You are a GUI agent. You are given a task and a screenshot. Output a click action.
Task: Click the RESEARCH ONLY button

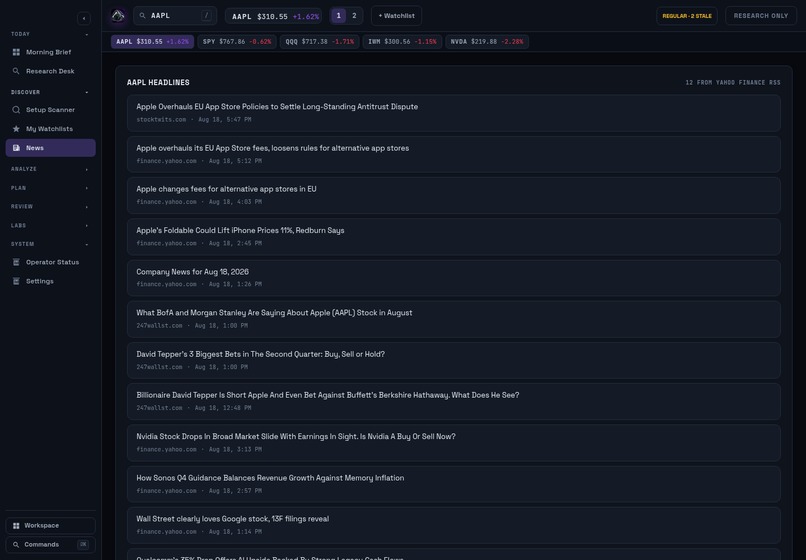(761, 16)
